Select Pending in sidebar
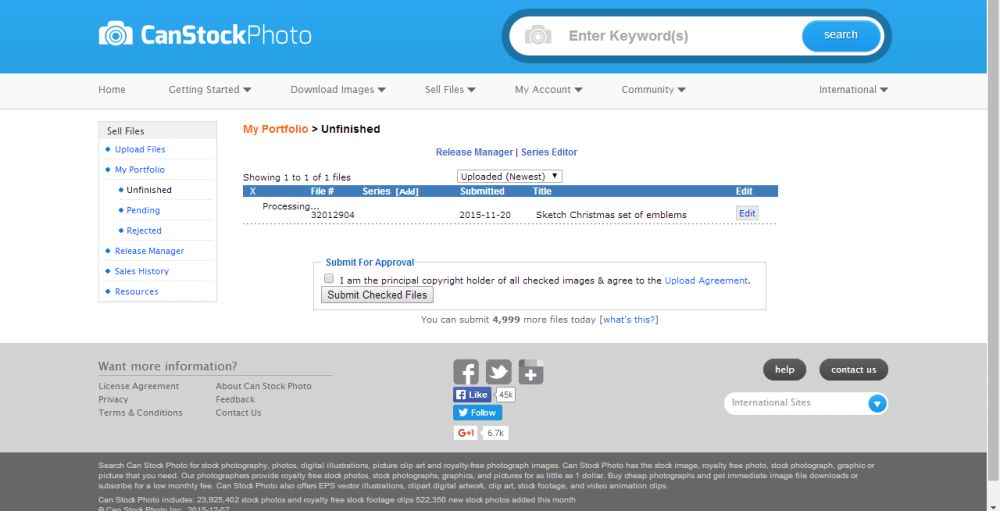The width and height of the screenshot is (1000, 511). coord(143,211)
